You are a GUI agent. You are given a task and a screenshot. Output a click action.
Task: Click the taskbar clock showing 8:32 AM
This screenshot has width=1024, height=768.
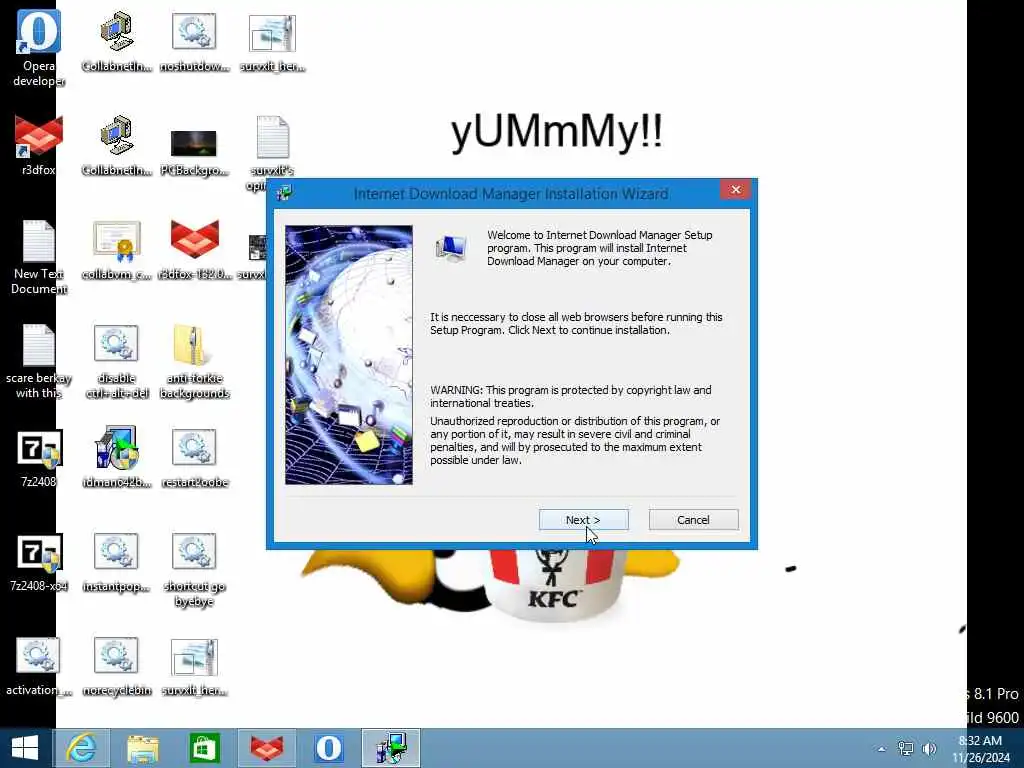(x=980, y=748)
